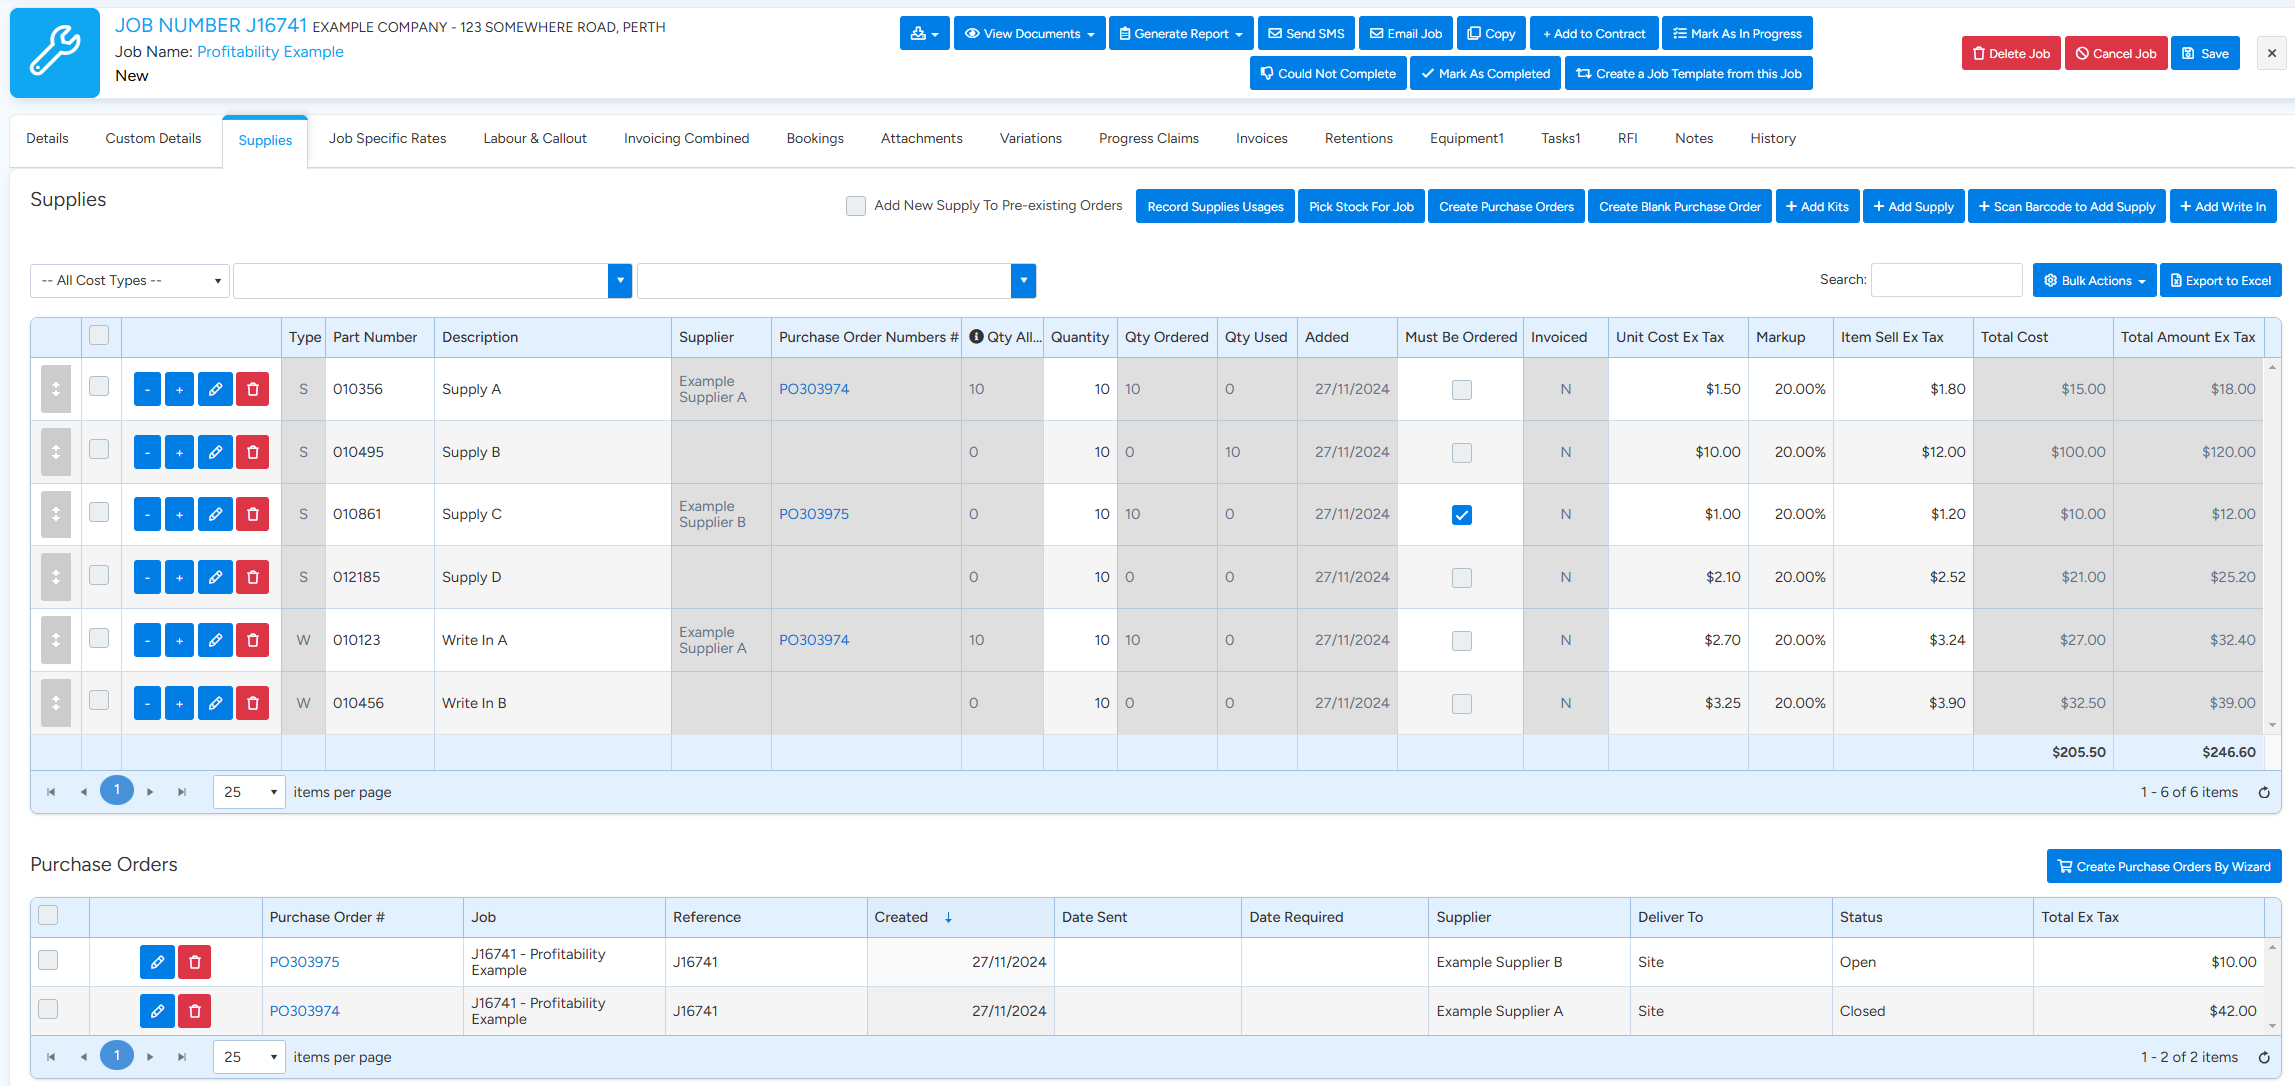Click the plus quantity icon for Supply B
Image resolution: width=2295 pixels, height=1086 pixels.
(179, 452)
